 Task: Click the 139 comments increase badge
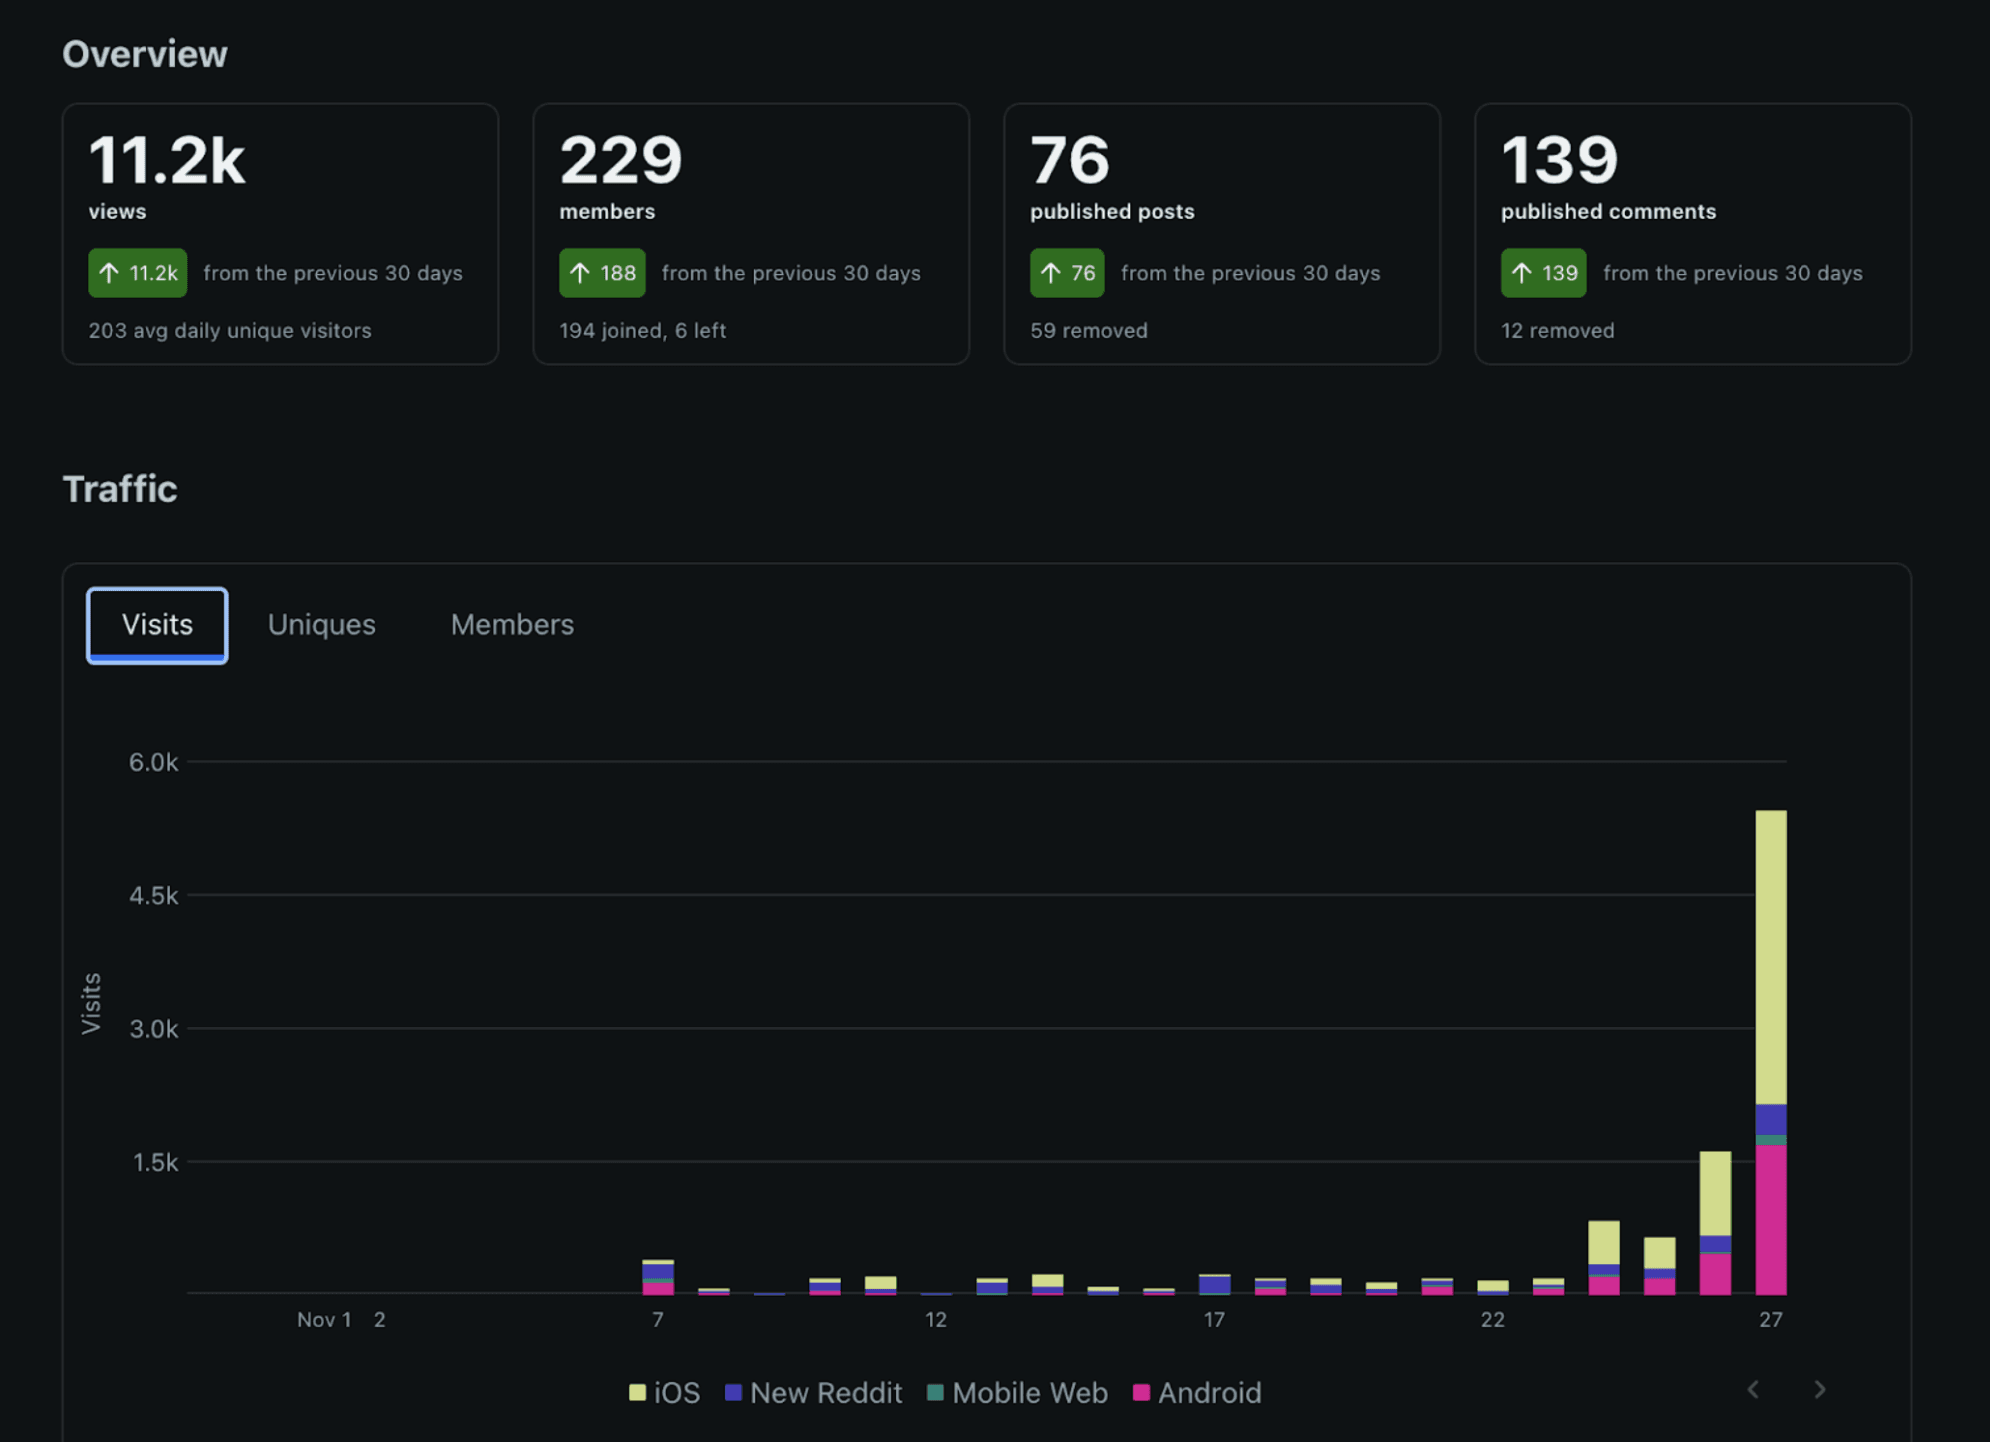[x=1543, y=273]
